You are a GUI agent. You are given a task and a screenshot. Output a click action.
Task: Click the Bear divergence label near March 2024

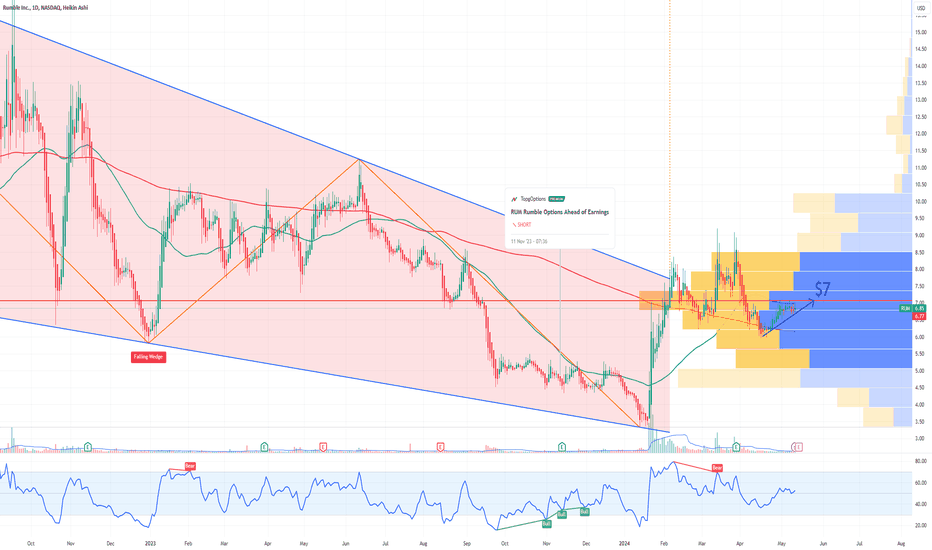tap(717, 468)
